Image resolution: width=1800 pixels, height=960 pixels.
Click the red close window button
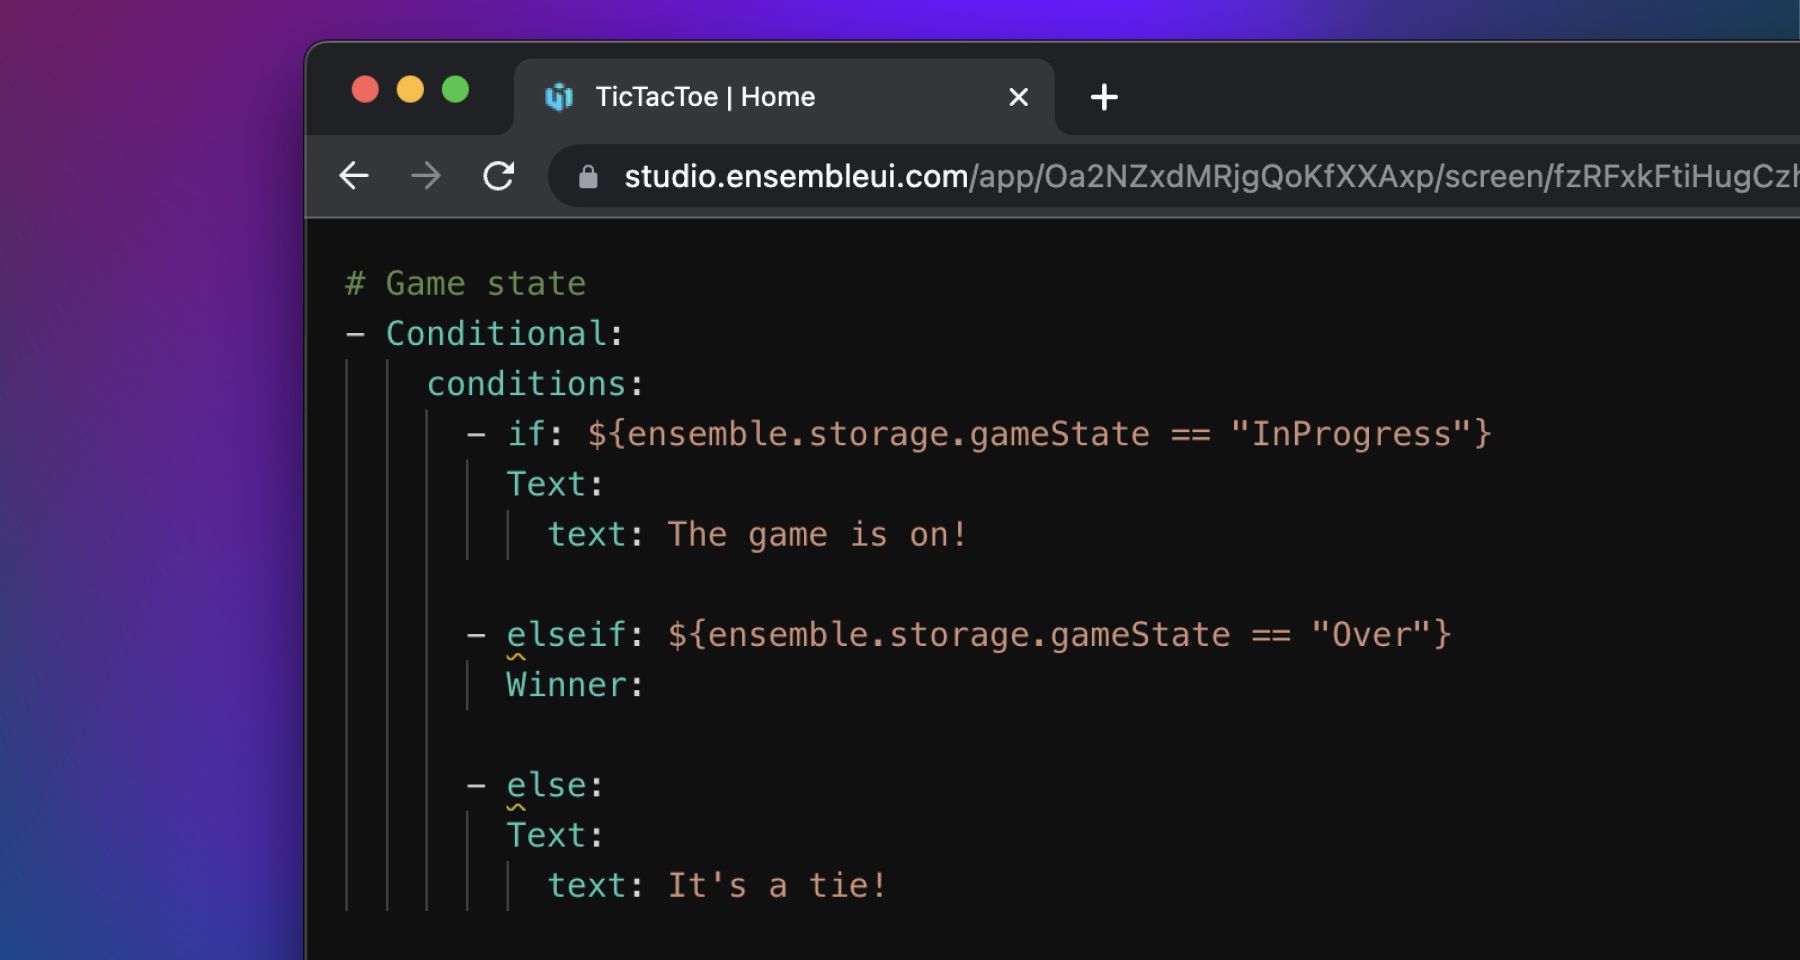[365, 90]
